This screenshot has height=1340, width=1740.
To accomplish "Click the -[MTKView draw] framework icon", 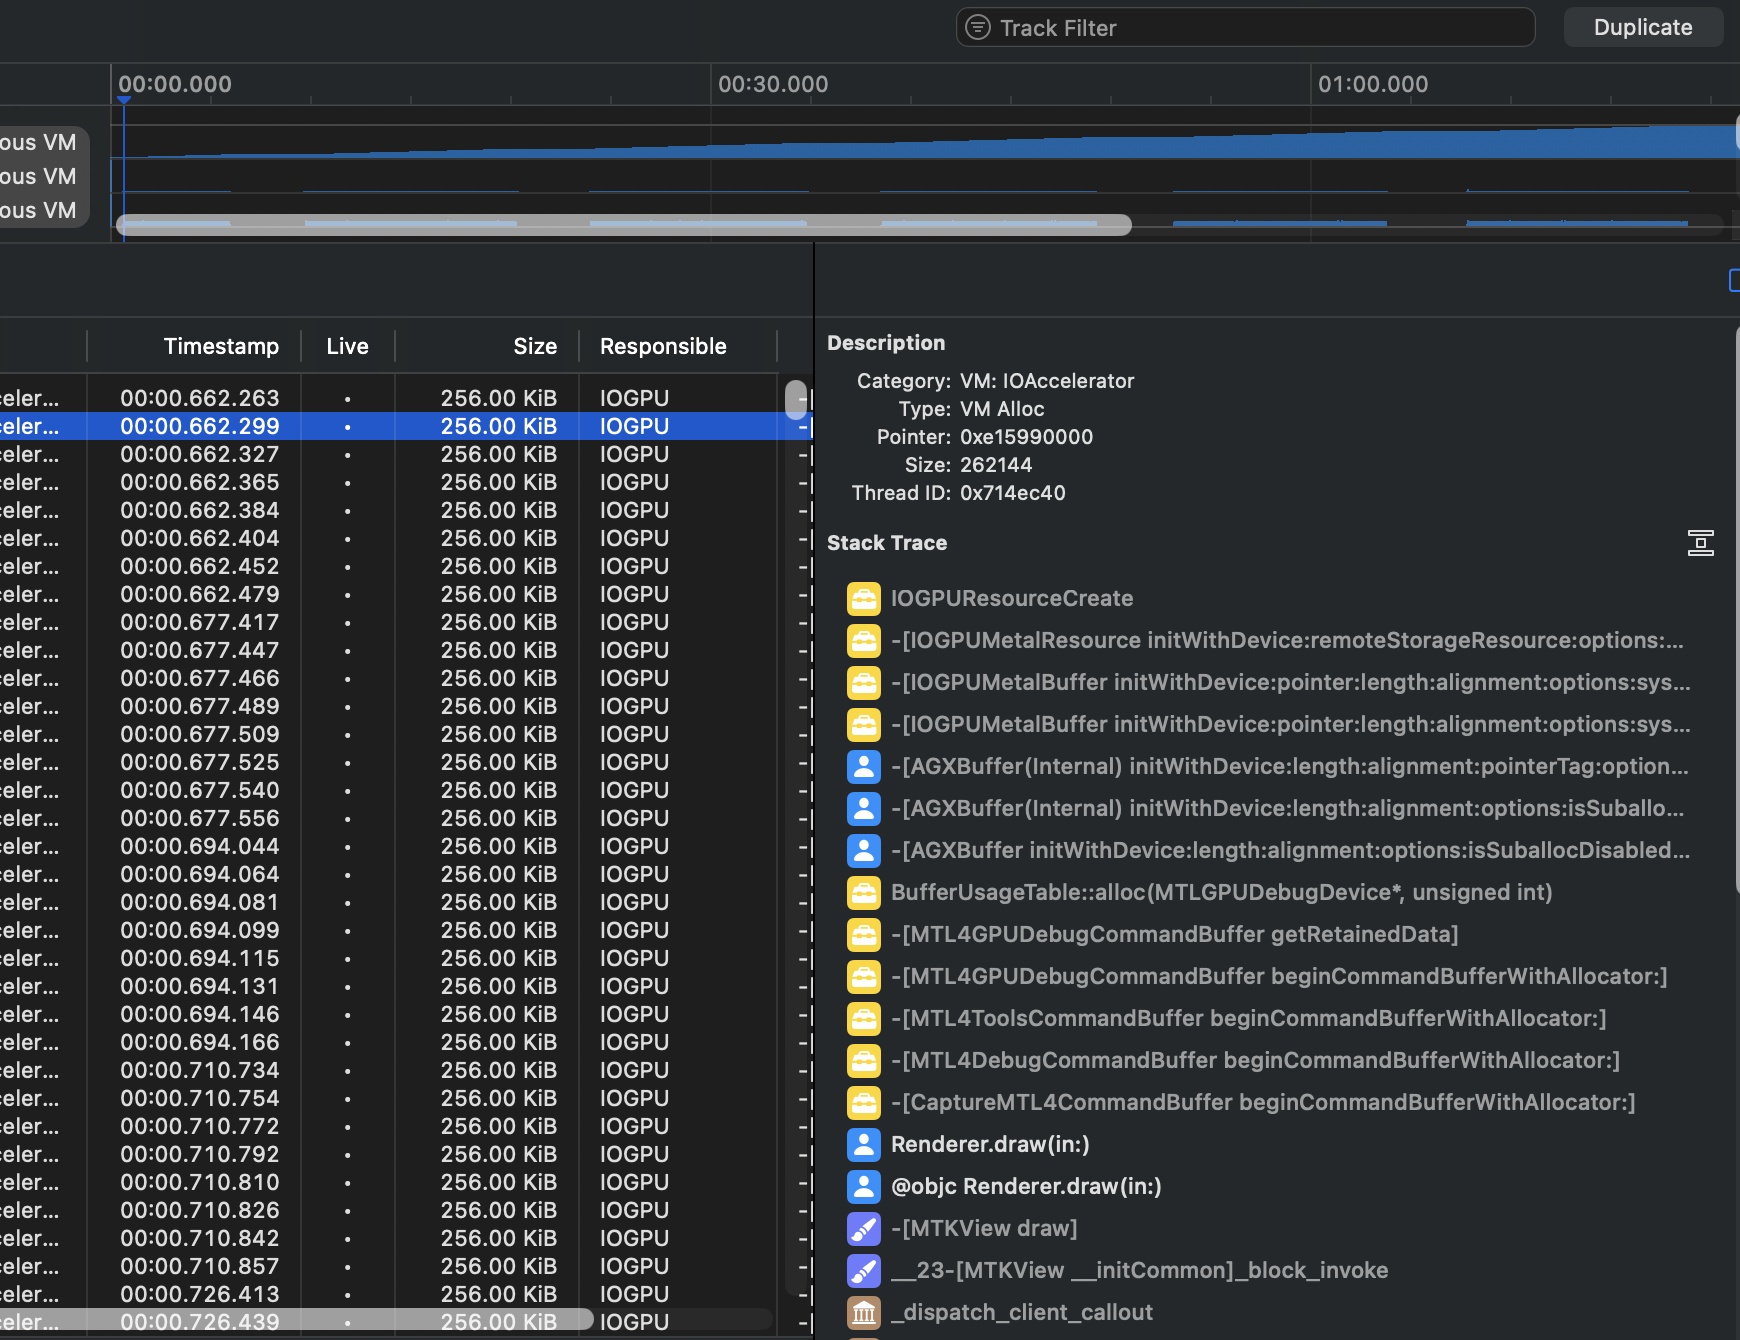I will pyautogui.click(x=864, y=1228).
